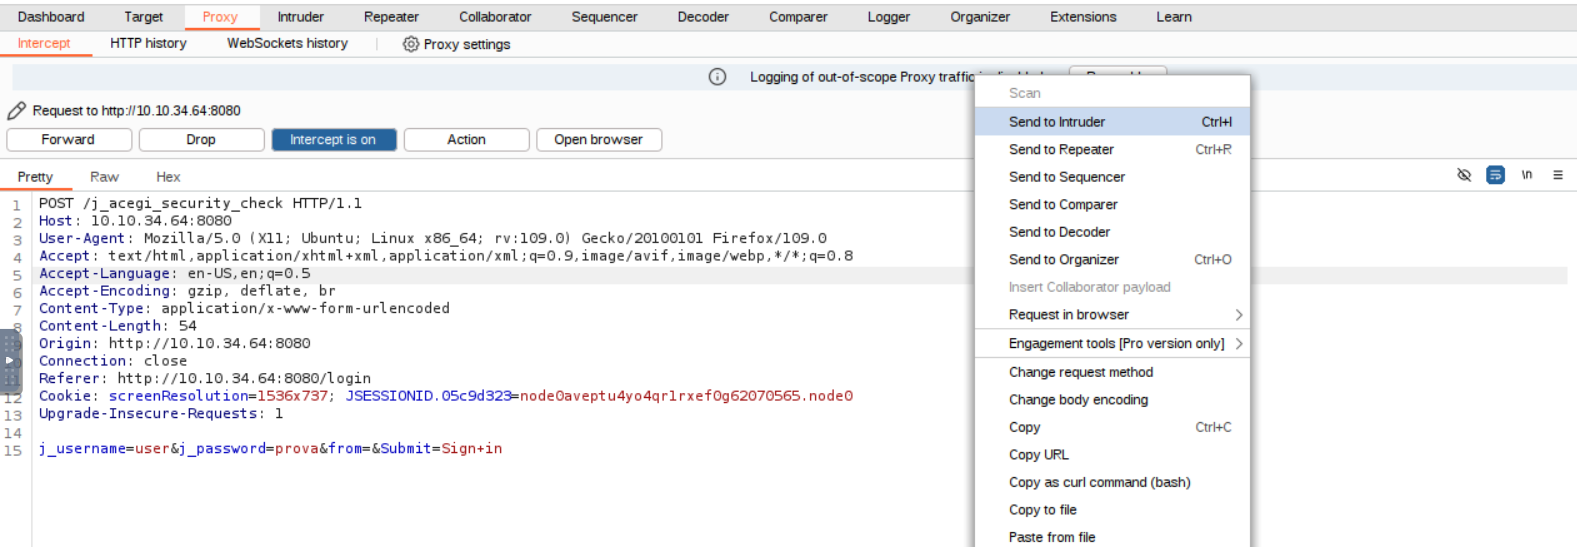Click the crossed-out eye icon in editor toolbar
This screenshot has width=1577, height=547.
click(x=1464, y=175)
